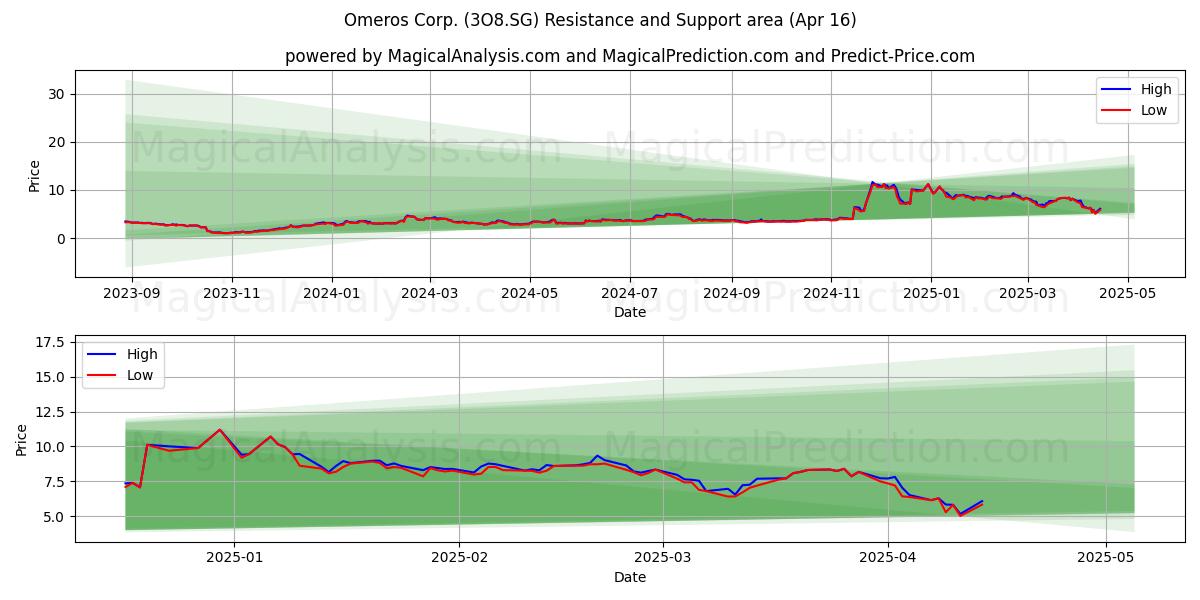Viewport: 1200px width, 600px height.
Task: Click the '2024-01' tick on the top chart
Action: point(331,293)
